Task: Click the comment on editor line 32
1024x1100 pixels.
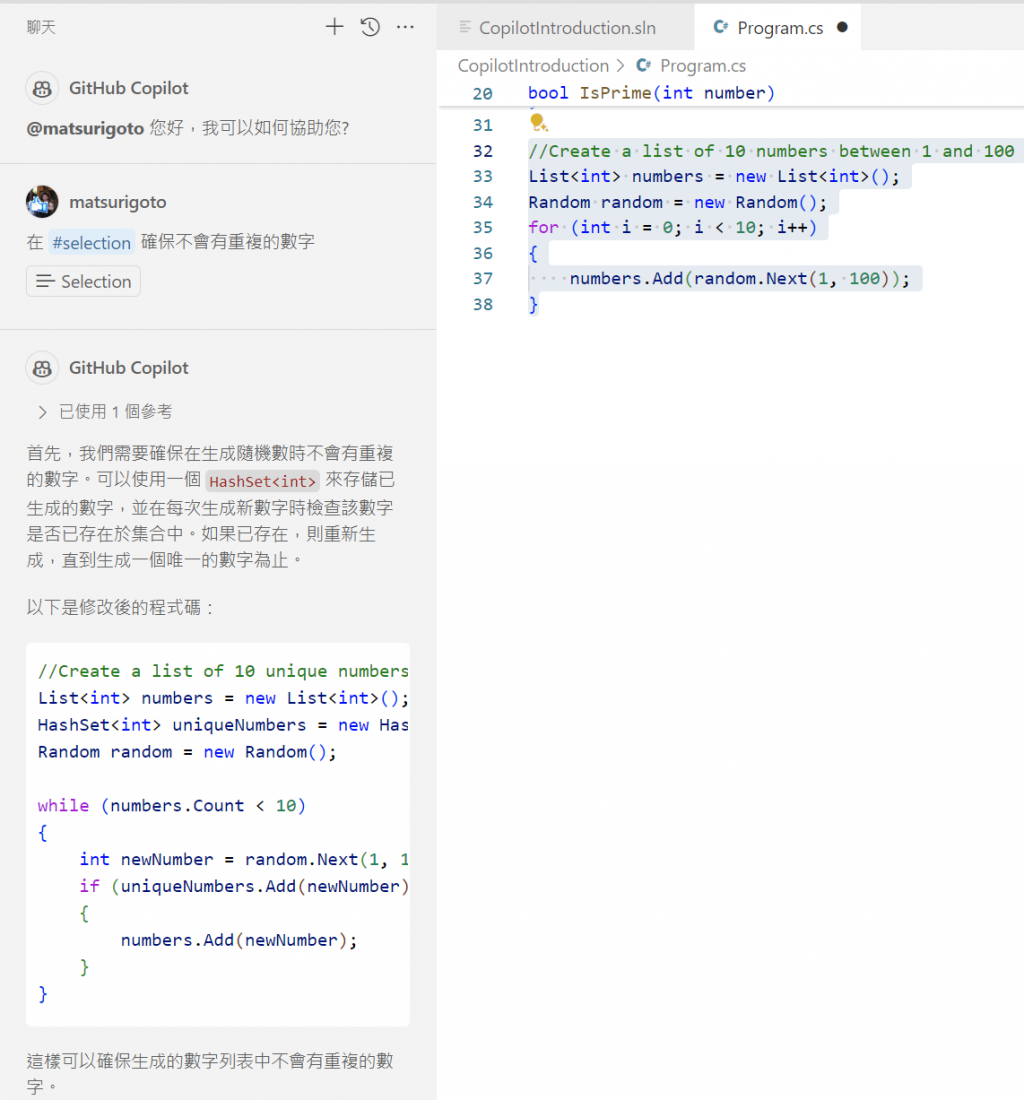Action: click(771, 151)
